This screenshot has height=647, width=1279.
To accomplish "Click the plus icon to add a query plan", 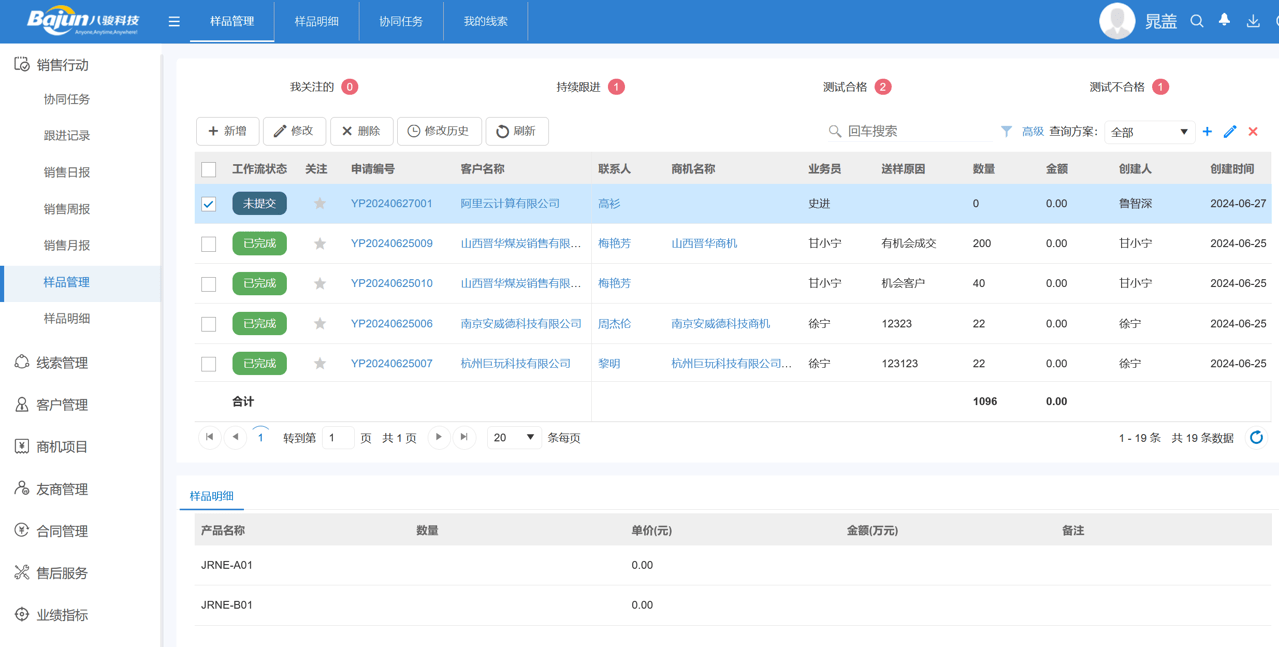I will click(1207, 131).
